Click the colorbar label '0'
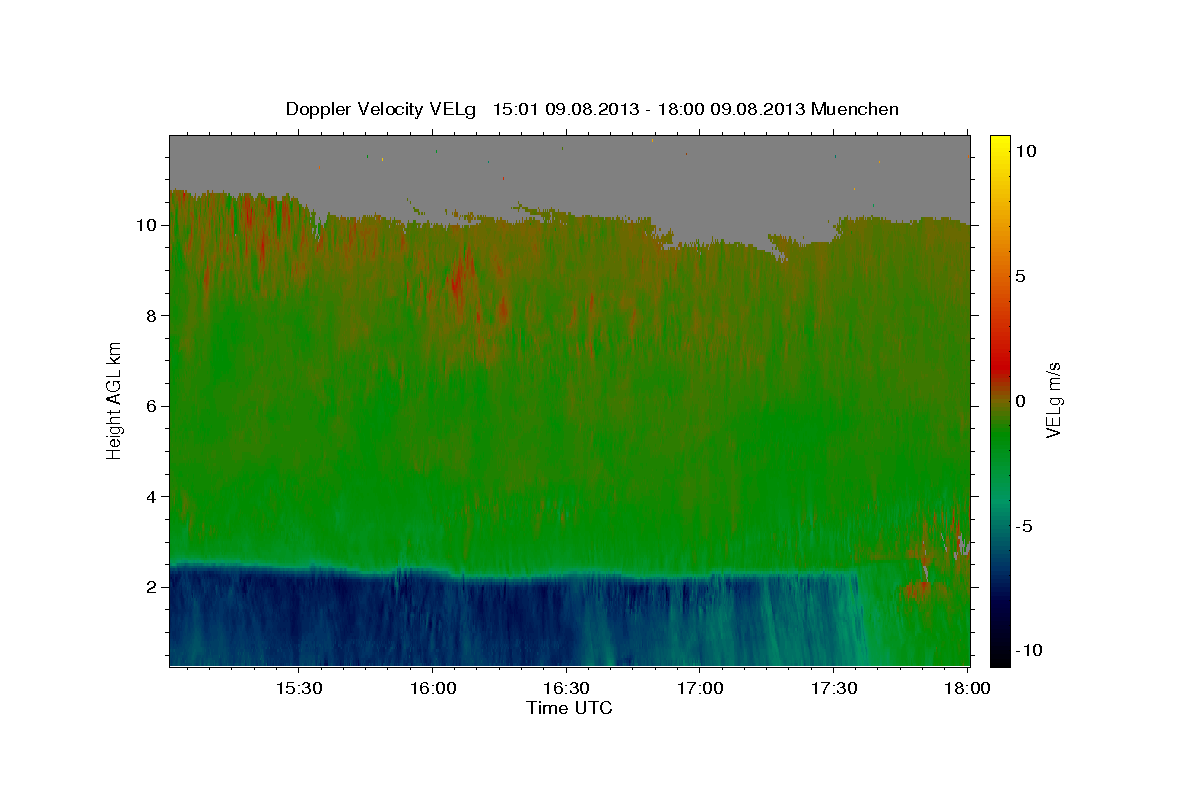Viewport: 1200px width, 800px height. [1021, 401]
